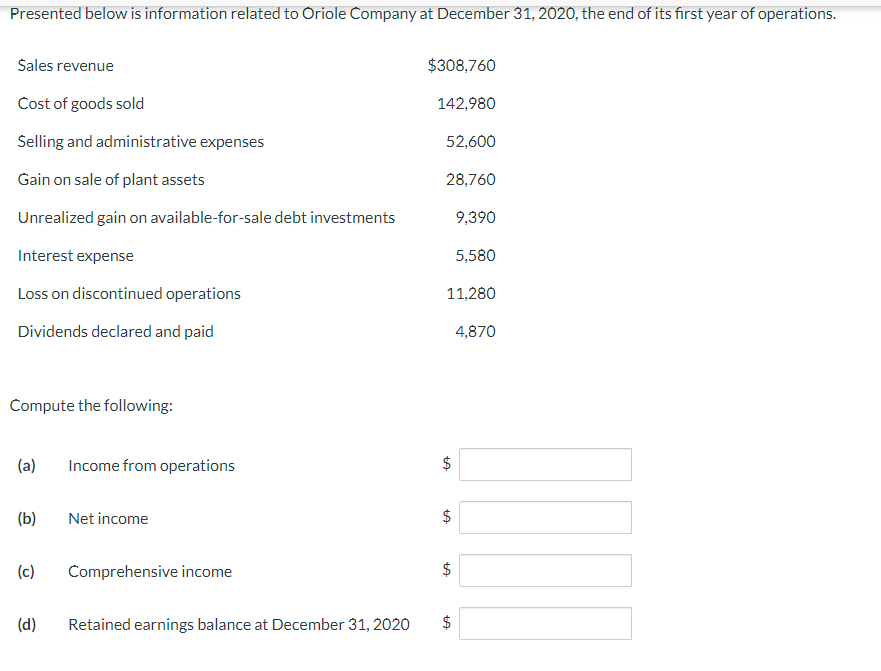The width and height of the screenshot is (881, 671).
Task: Select the Sales revenue label
Action: (65, 65)
